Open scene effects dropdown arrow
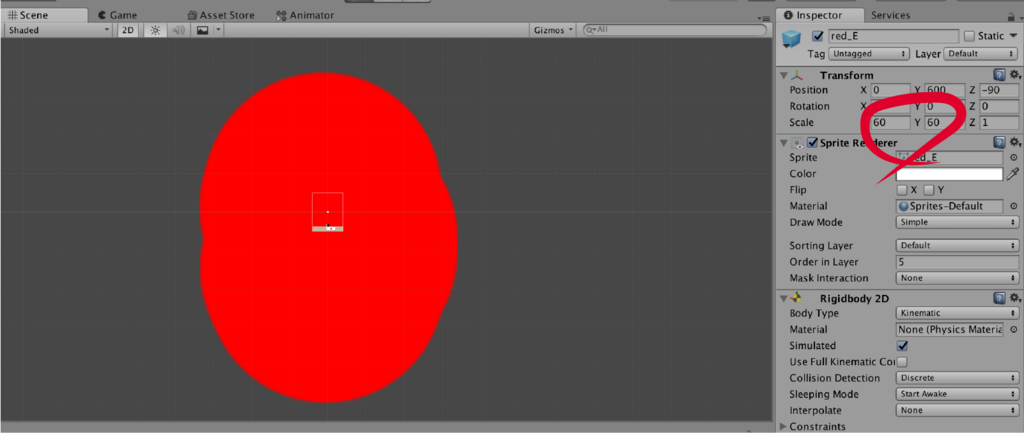 [218, 30]
